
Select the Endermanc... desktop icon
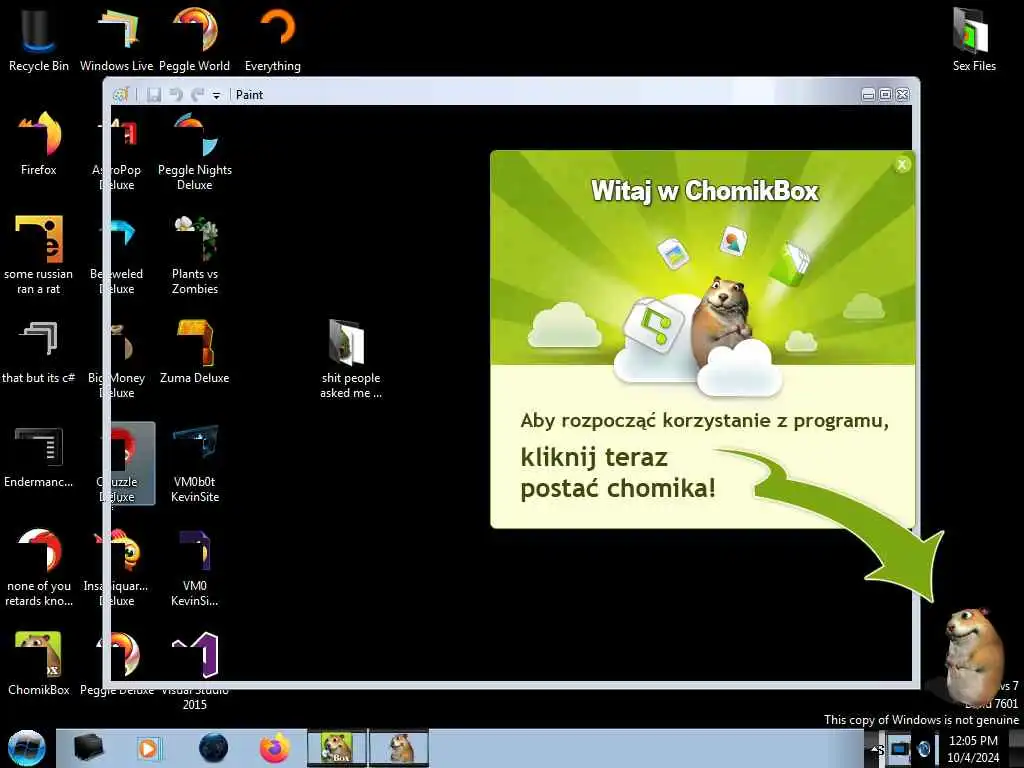[39, 456]
